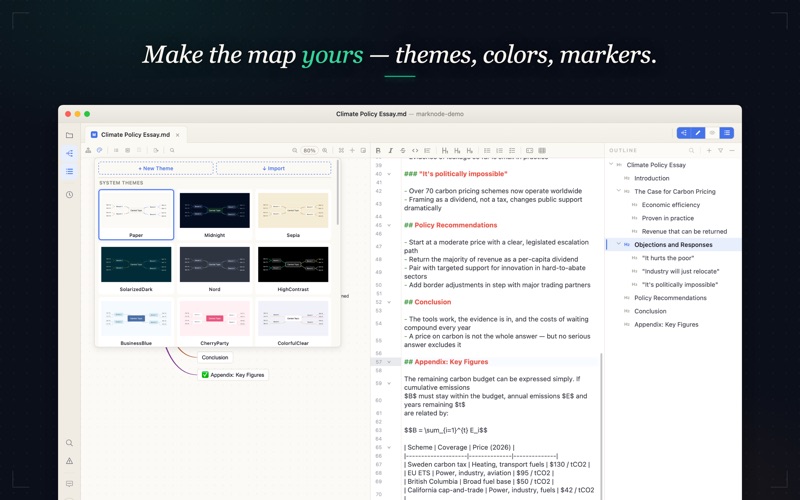The width and height of the screenshot is (800, 500).
Task: Click the map toolbar search icon
Action: point(172,151)
